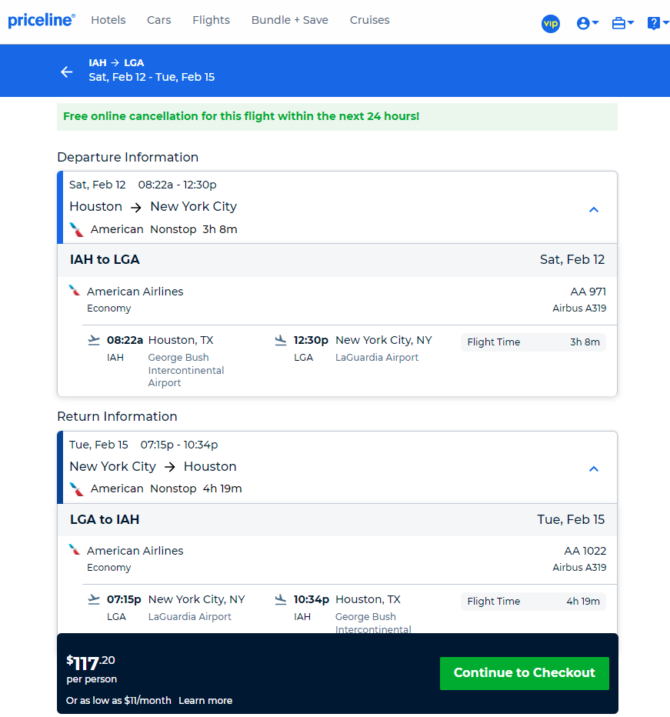Screen dimensions: 670x717
Task: Collapse the Houston to New York departure details
Action: click(594, 209)
